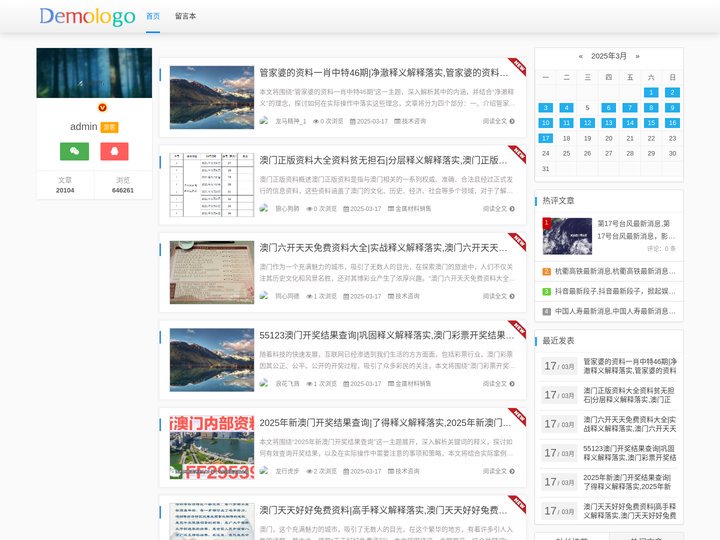720x540 pixels.
Task: Select calendar date 12
Action: coord(587,123)
